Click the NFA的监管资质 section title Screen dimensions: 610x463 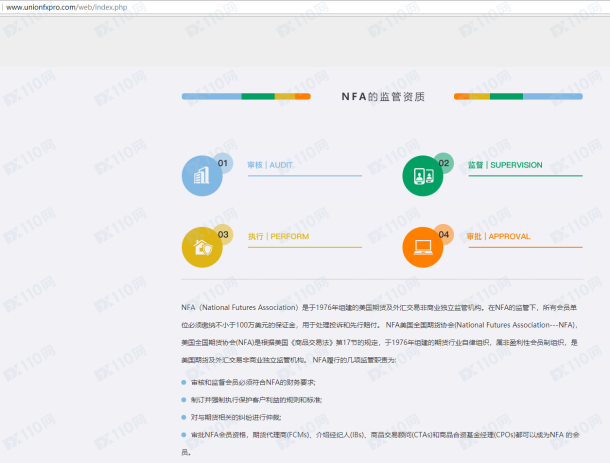point(383,96)
